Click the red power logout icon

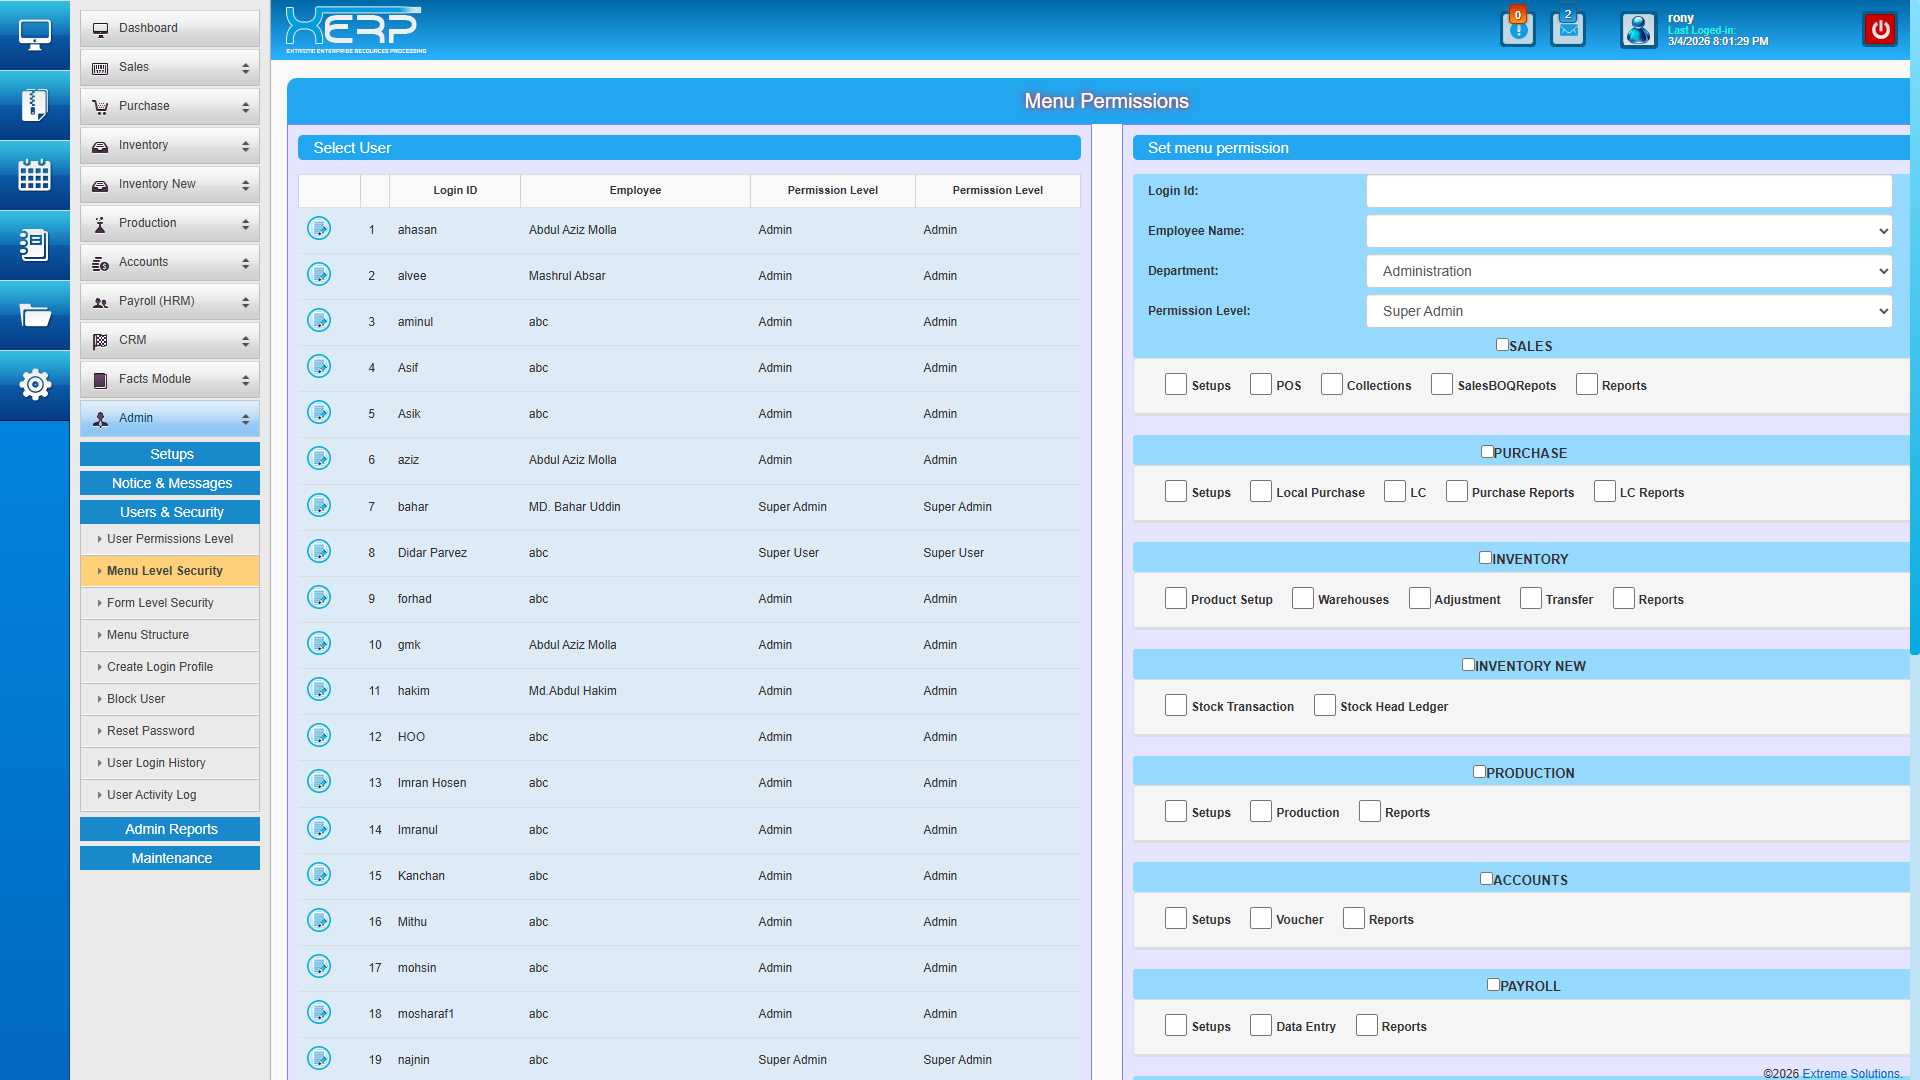tap(1880, 30)
